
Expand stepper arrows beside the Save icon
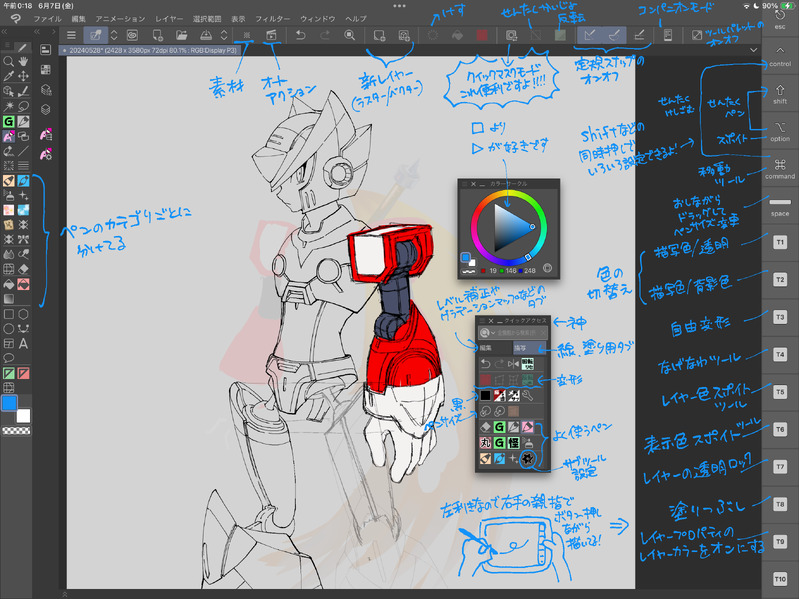coord(224,35)
